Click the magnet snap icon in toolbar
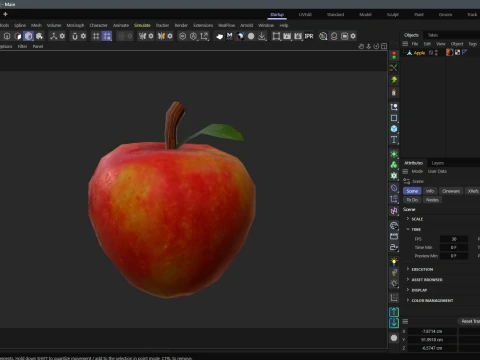 click(75, 36)
